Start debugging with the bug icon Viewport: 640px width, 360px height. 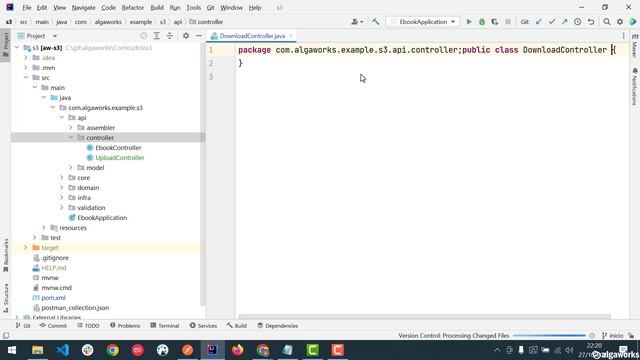click(x=482, y=22)
